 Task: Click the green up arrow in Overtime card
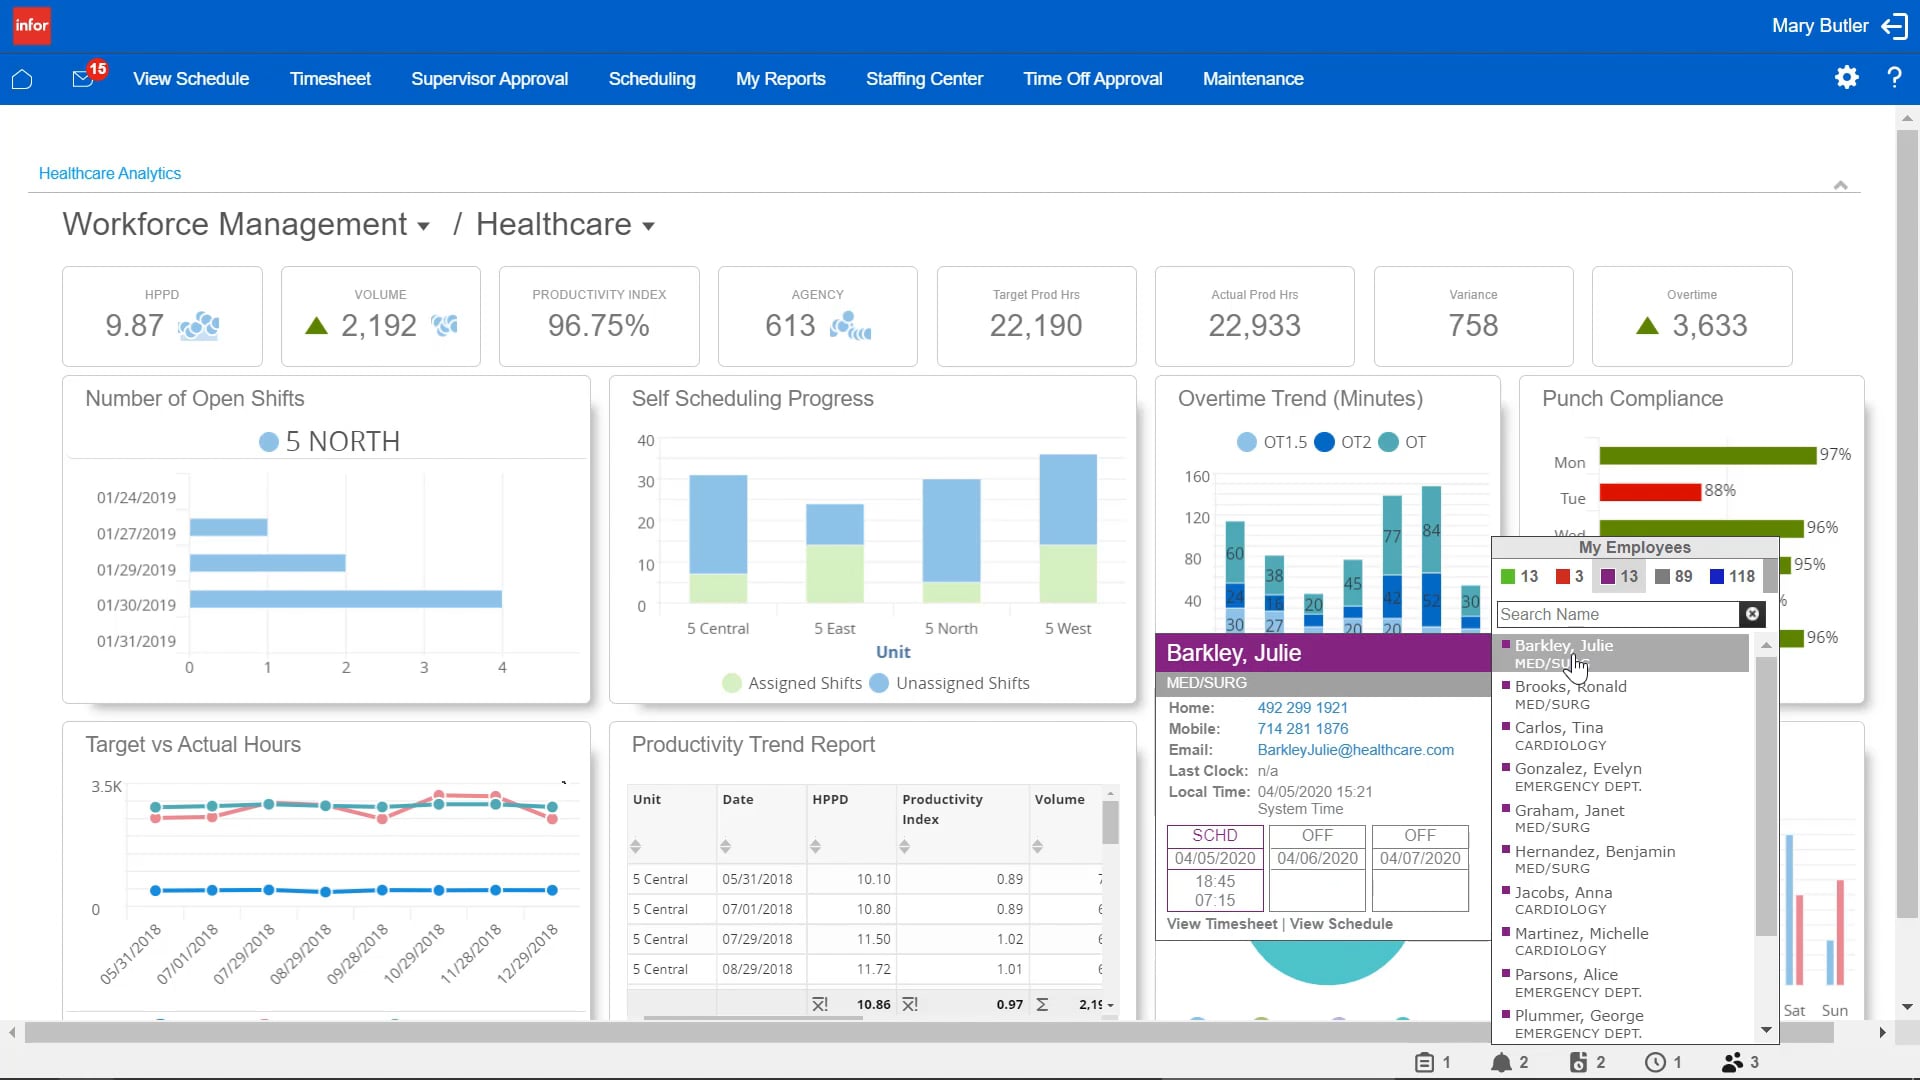[x=1647, y=326]
